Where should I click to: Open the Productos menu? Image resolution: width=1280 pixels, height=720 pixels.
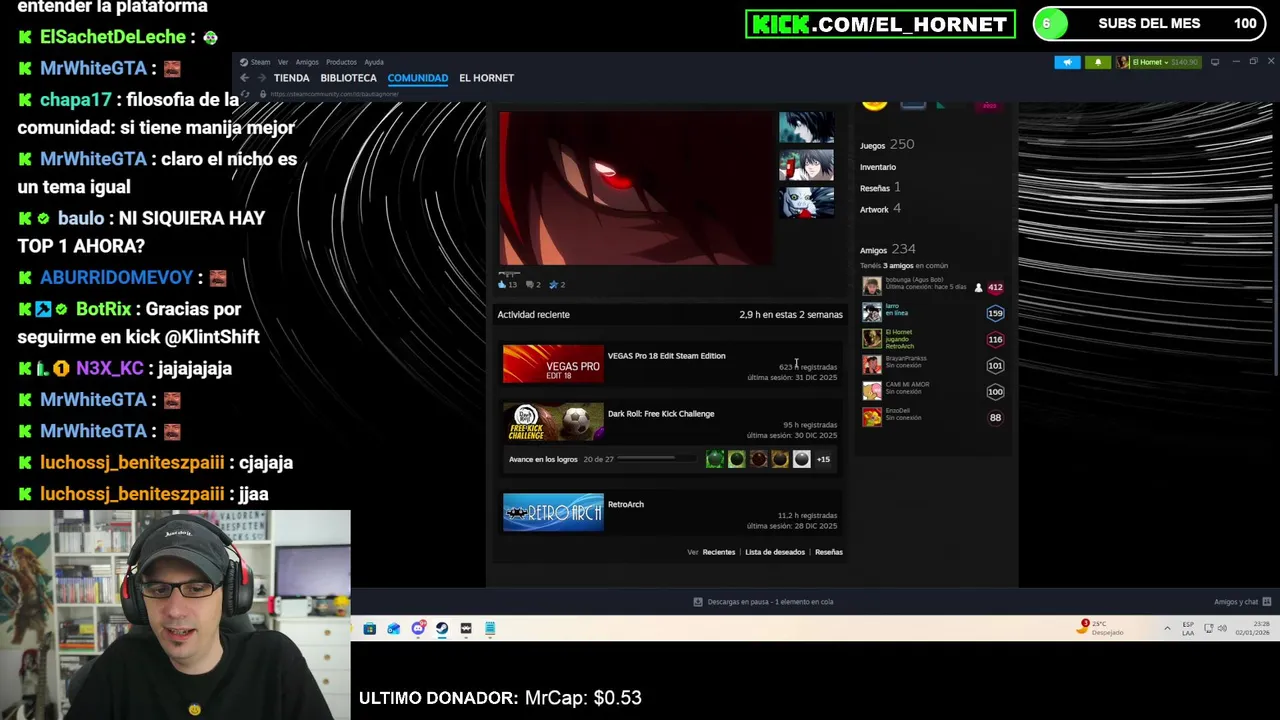341,62
